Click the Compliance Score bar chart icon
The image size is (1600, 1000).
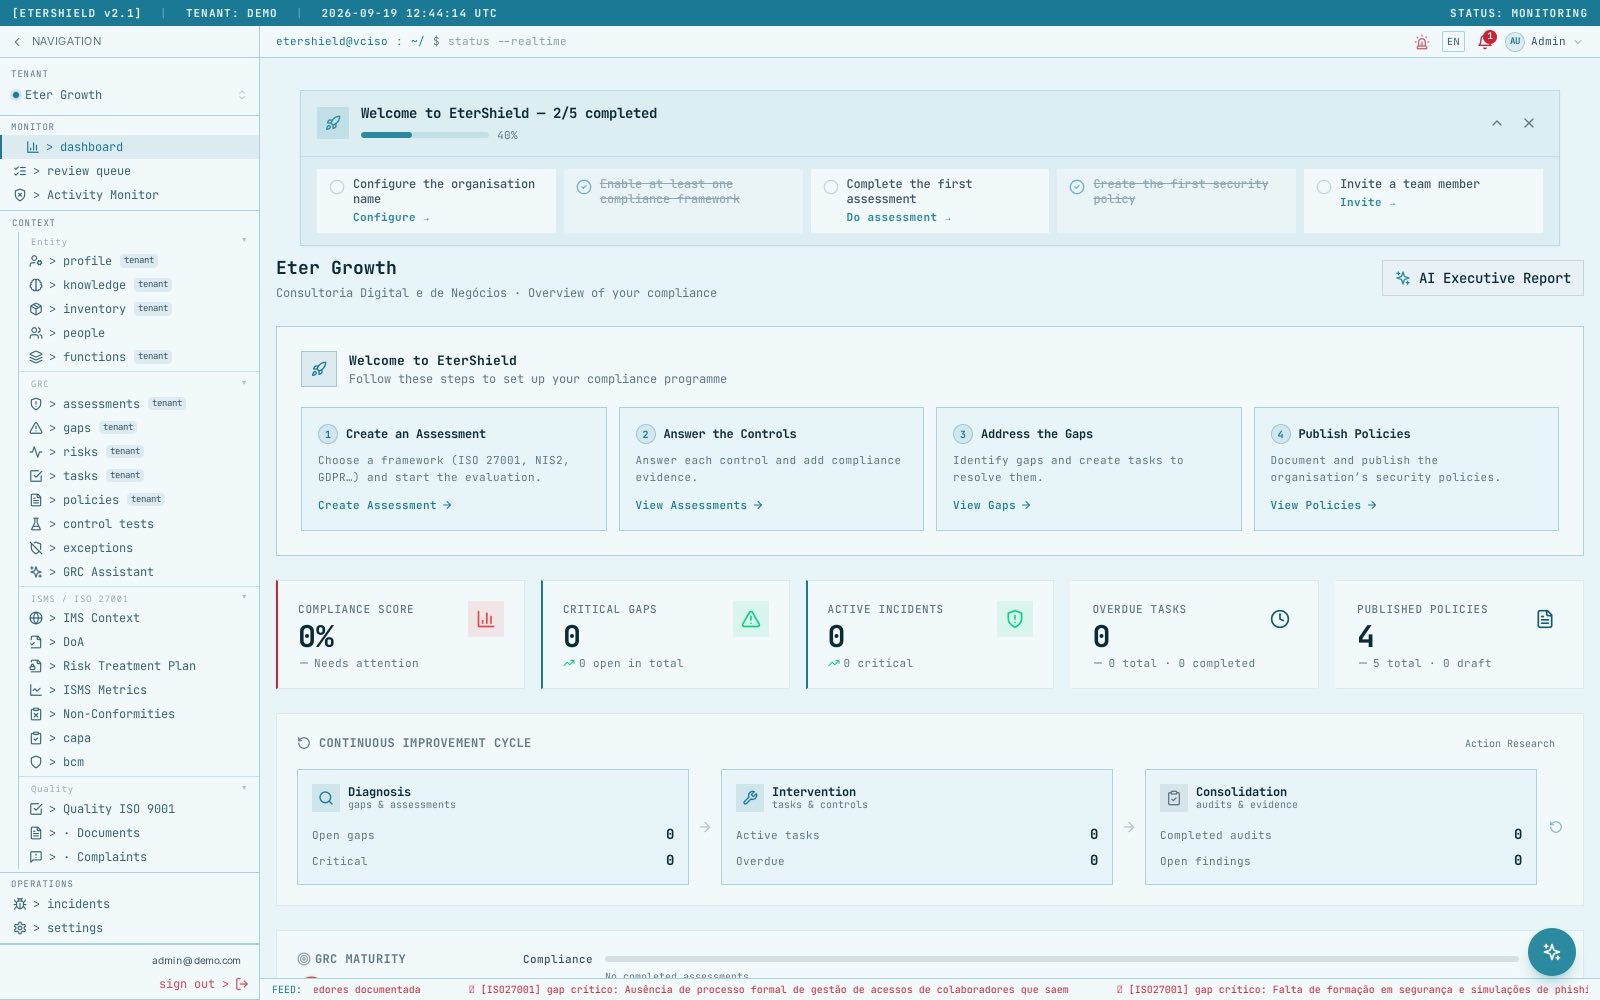coord(486,619)
